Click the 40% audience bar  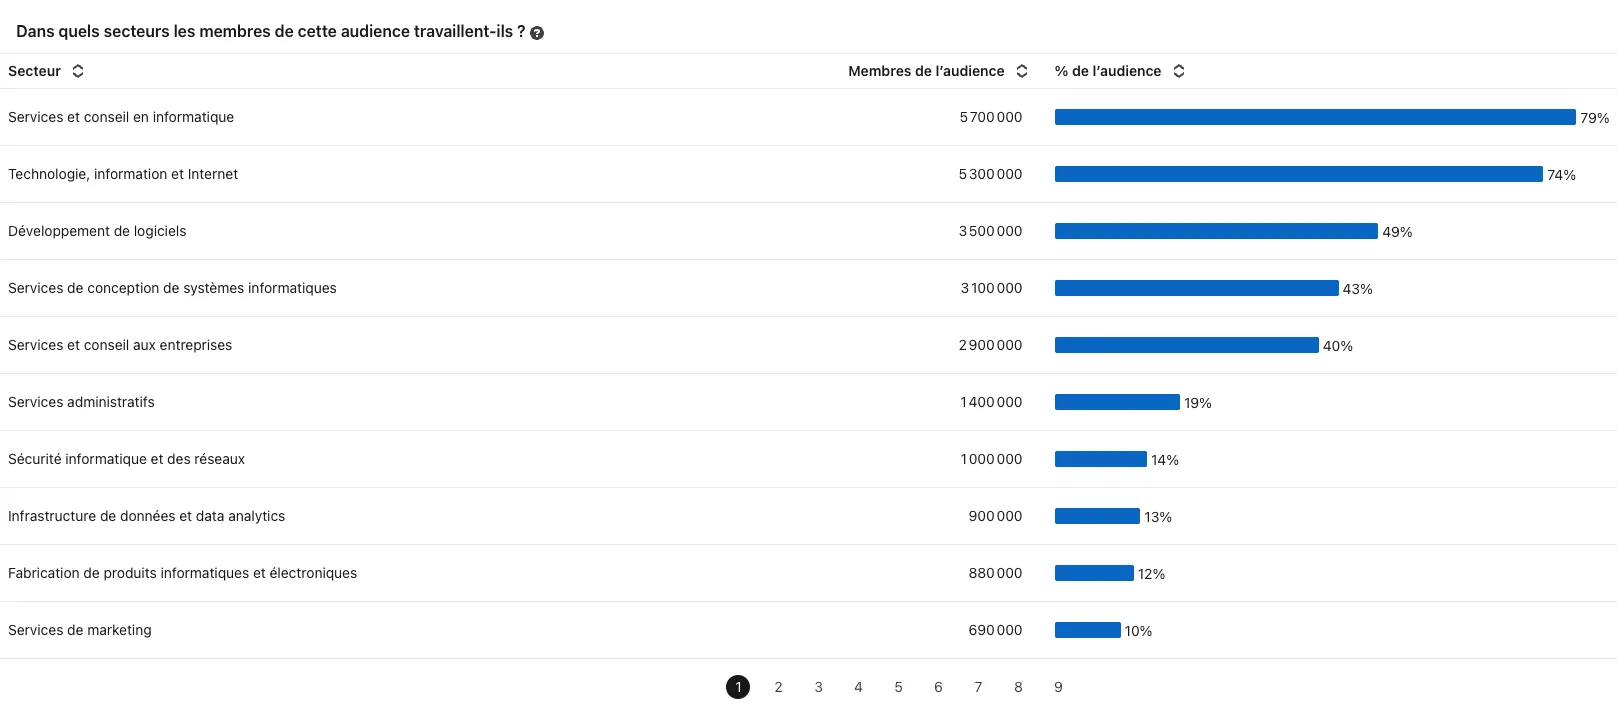coord(1187,345)
